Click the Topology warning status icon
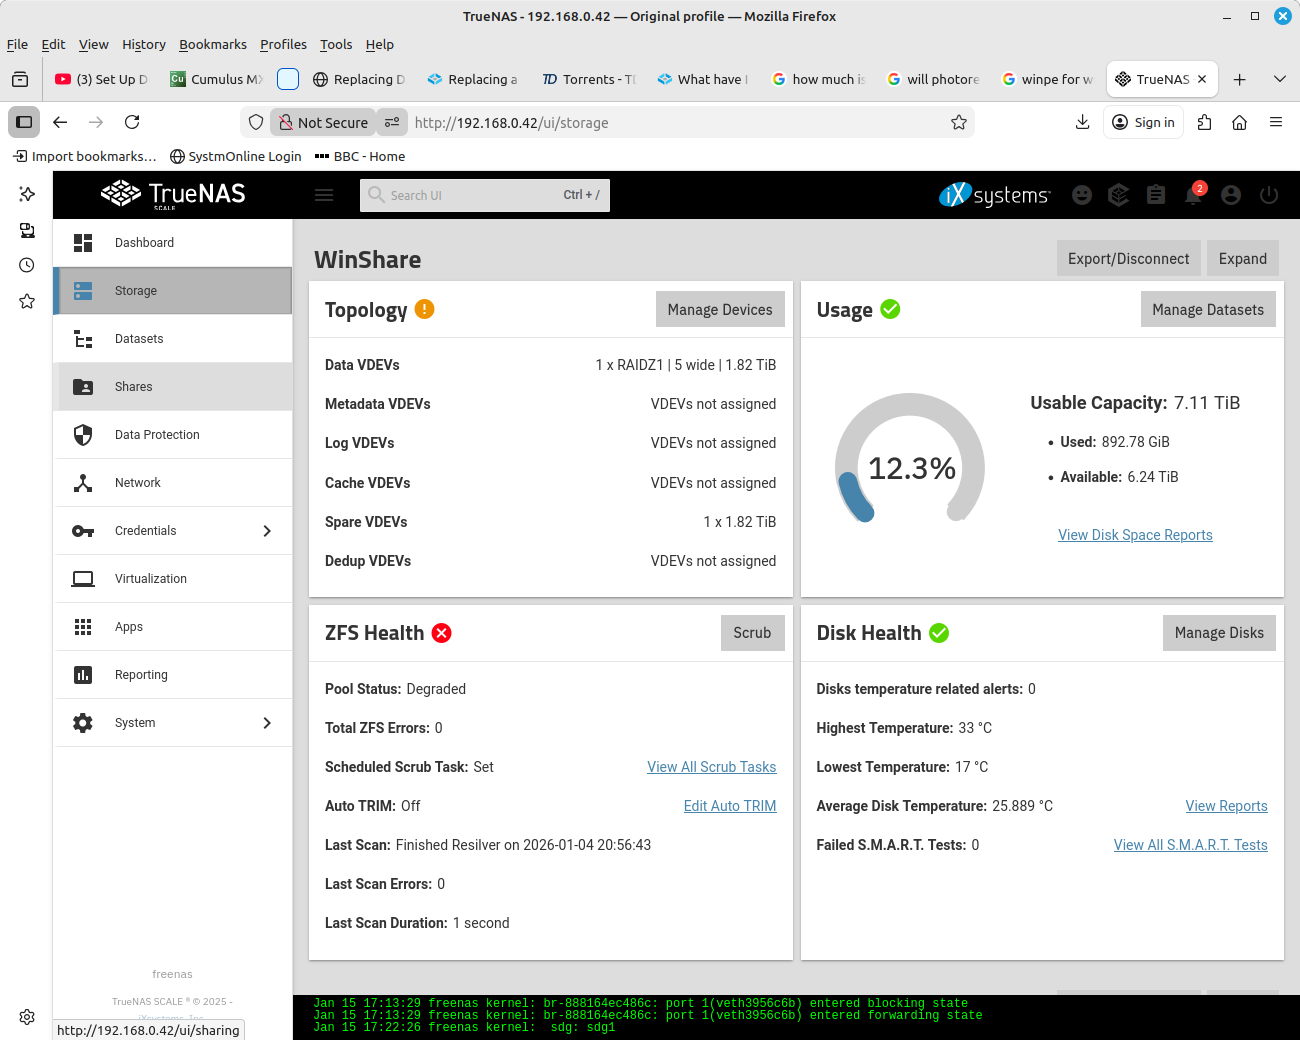 424,310
